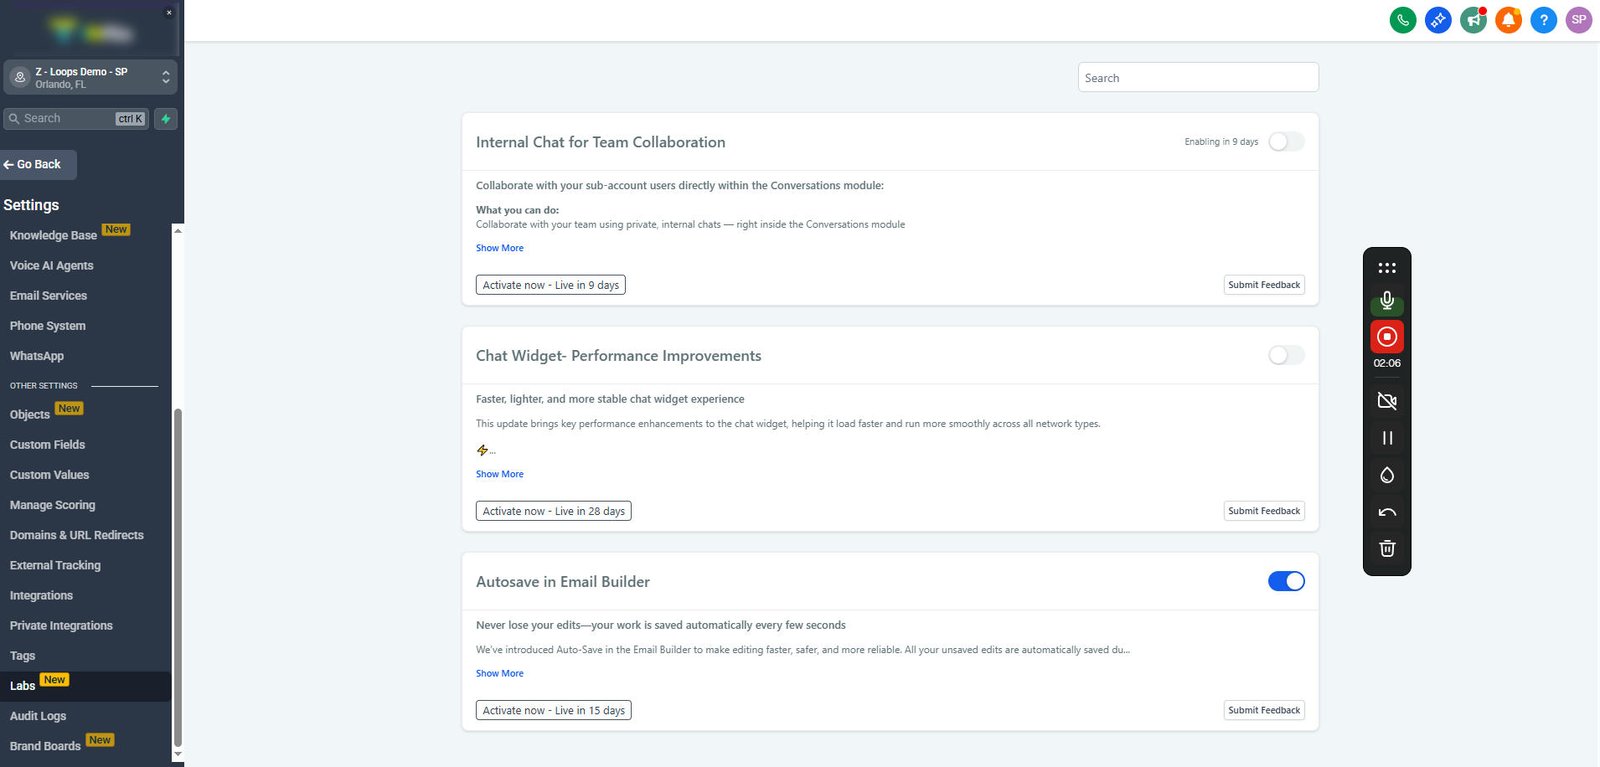Viewport: 1600px width, 767px height.
Task: Click the blue help question mark icon
Action: tap(1544, 19)
